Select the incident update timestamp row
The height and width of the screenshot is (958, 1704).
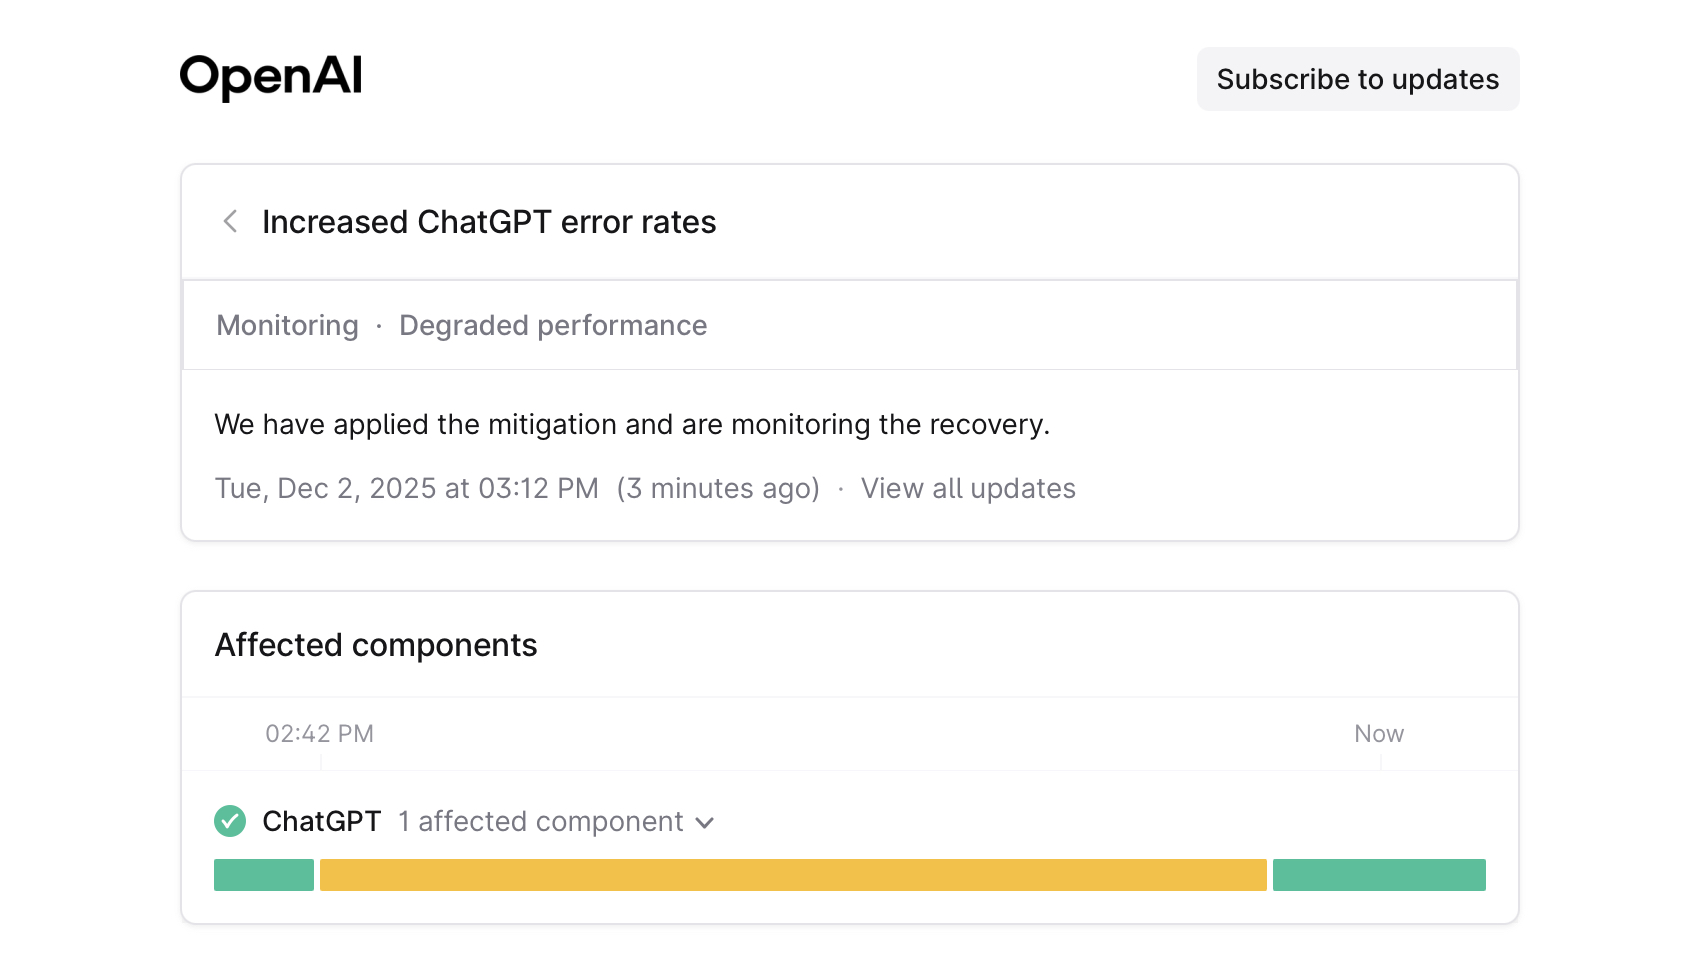click(x=406, y=488)
